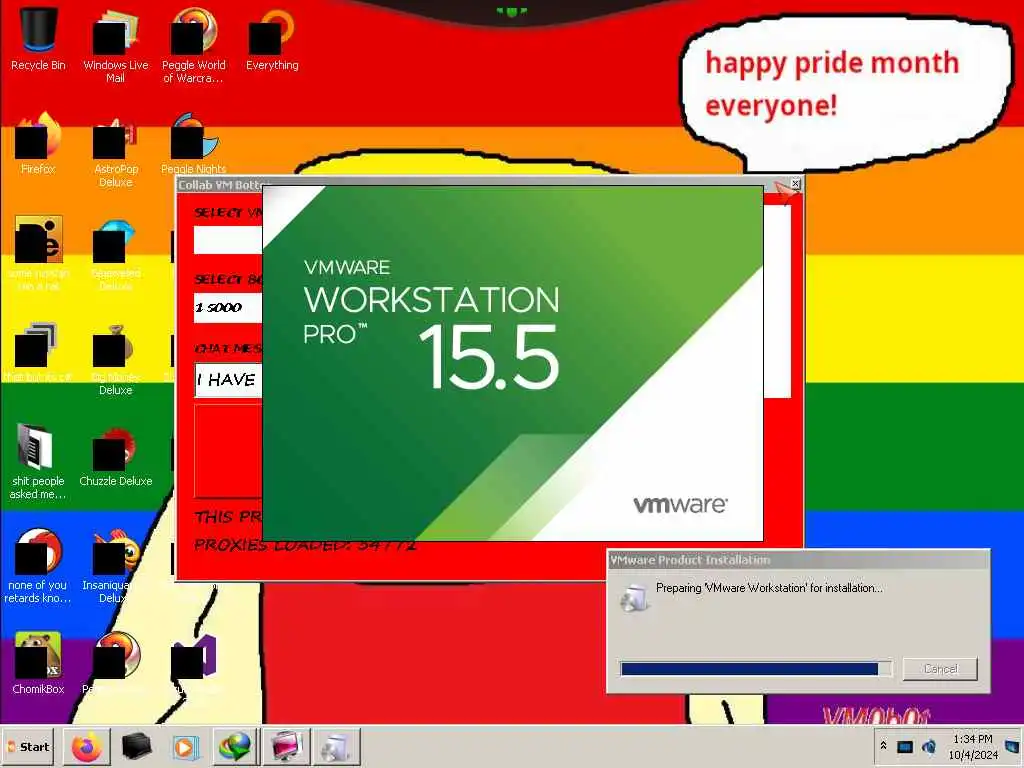Switch to the pink monitor taskbar app
The height and width of the screenshot is (768, 1024).
(286, 746)
